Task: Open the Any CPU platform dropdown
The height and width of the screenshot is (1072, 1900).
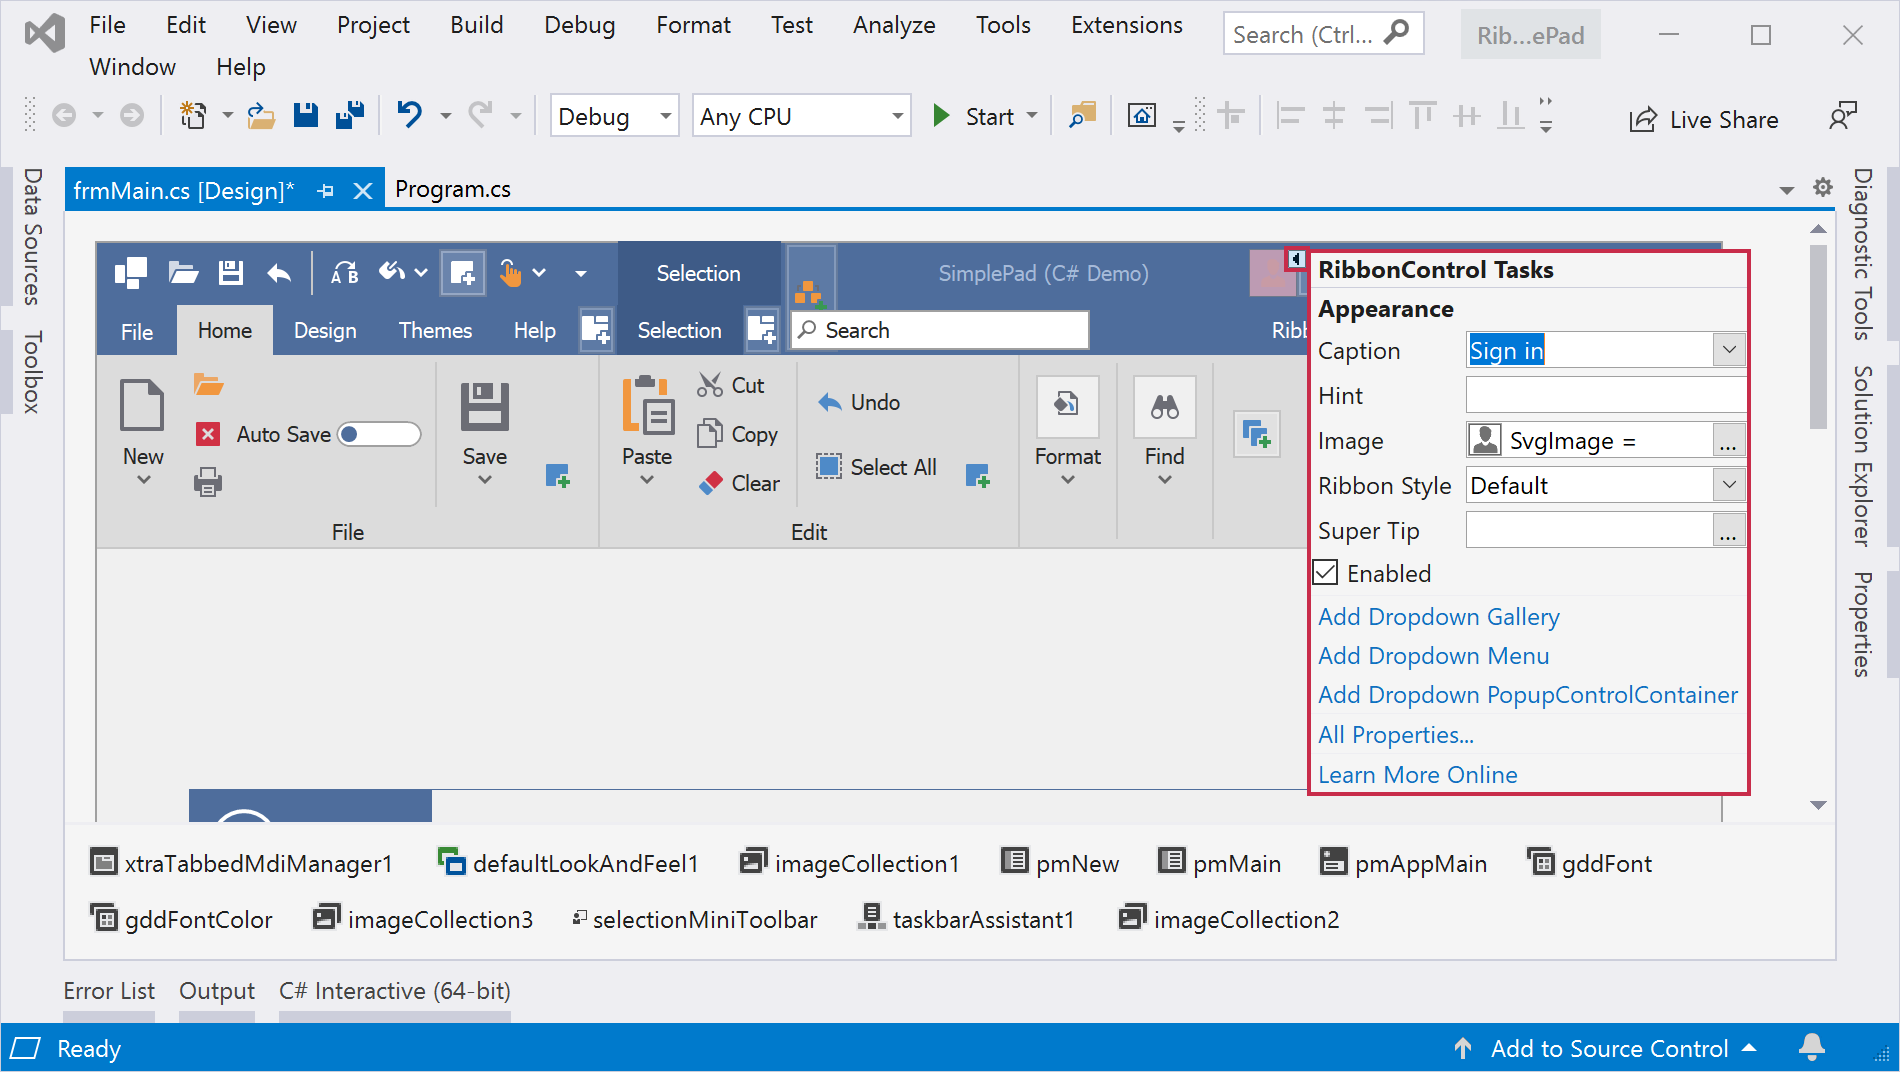Action: [897, 116]
